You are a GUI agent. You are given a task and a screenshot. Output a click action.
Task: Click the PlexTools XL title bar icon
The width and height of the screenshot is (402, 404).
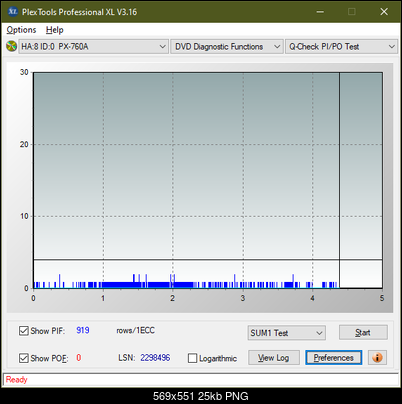pos(12,12)
